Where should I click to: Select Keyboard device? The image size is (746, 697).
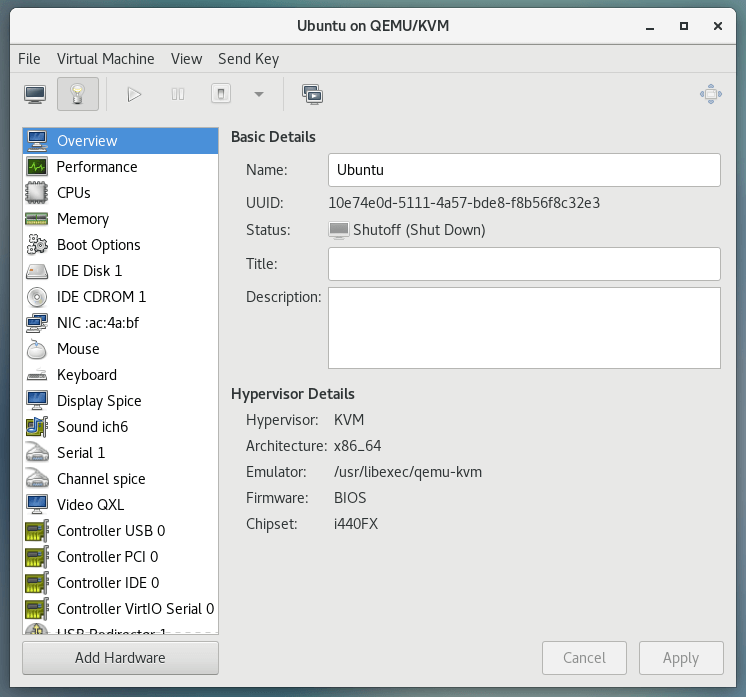pyautogui.click(x=120, y=375)
